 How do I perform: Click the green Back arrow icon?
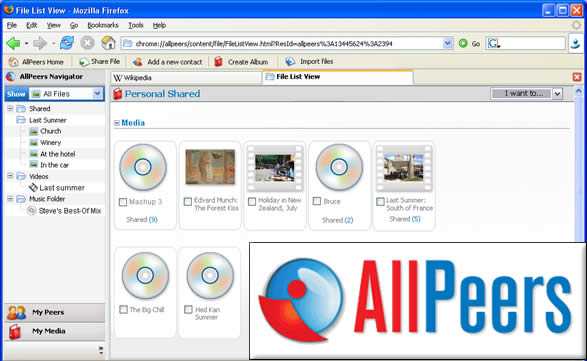tap(13, 43)
